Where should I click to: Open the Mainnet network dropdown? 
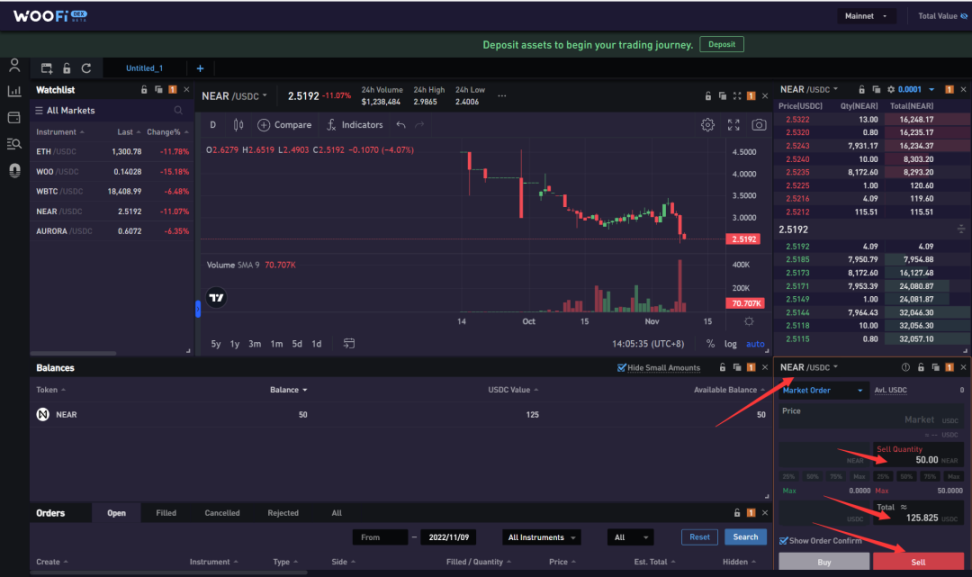(866, 16)
